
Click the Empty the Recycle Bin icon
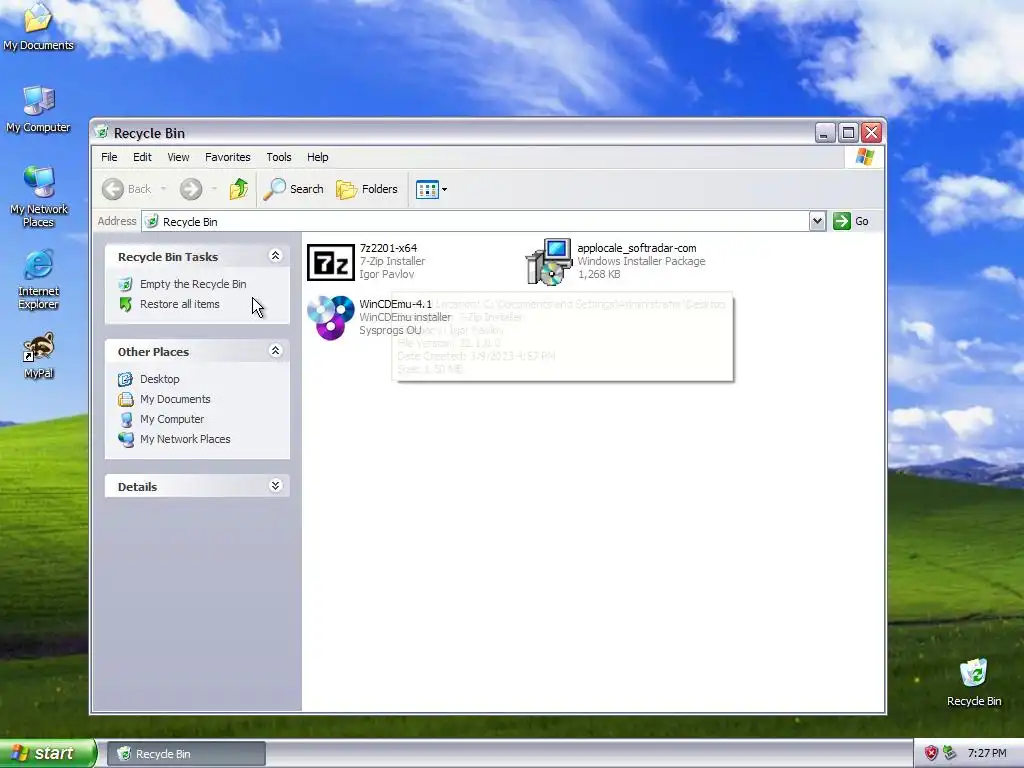click(x=125, y=284)
